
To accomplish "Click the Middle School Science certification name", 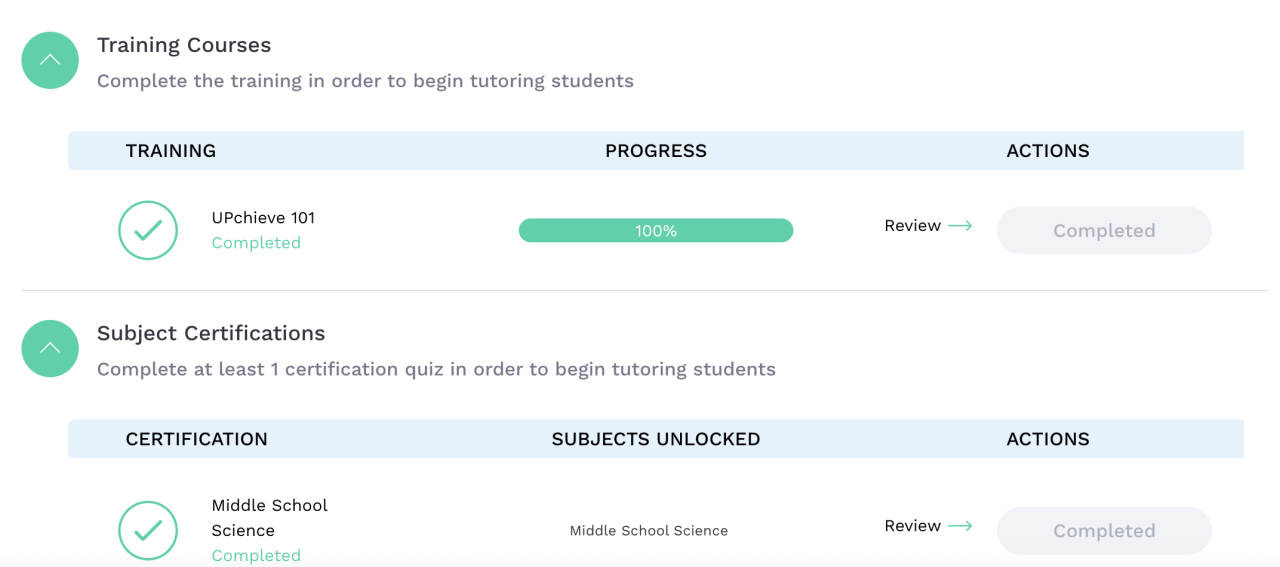I will tap(269, 518).
